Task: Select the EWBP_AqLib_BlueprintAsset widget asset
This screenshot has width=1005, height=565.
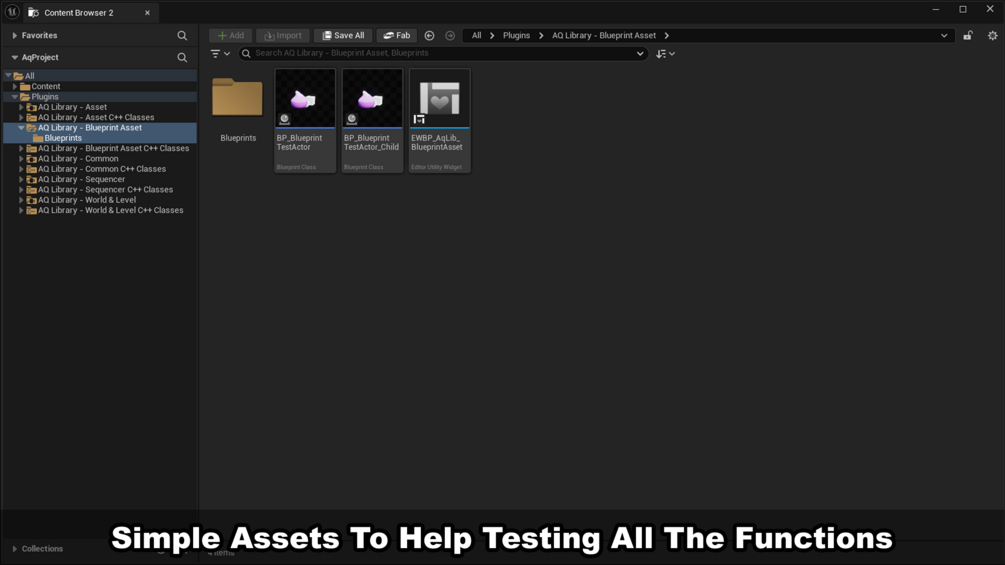Action: [440, 120]
